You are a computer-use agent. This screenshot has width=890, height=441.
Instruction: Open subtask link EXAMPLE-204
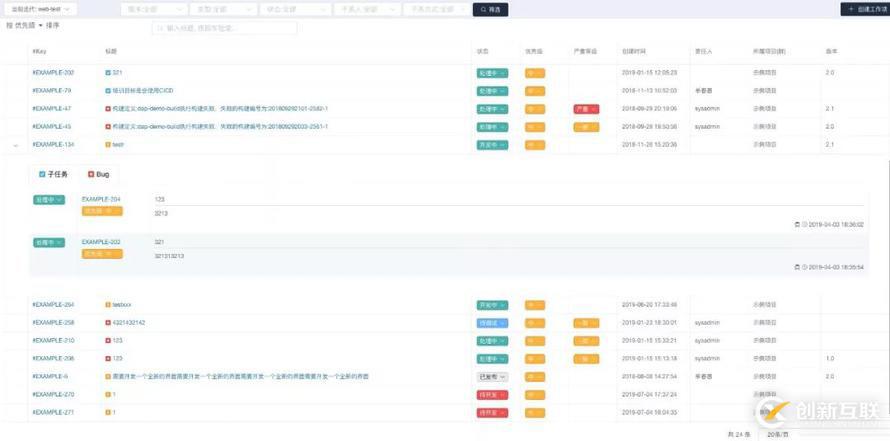pos(101,199)
